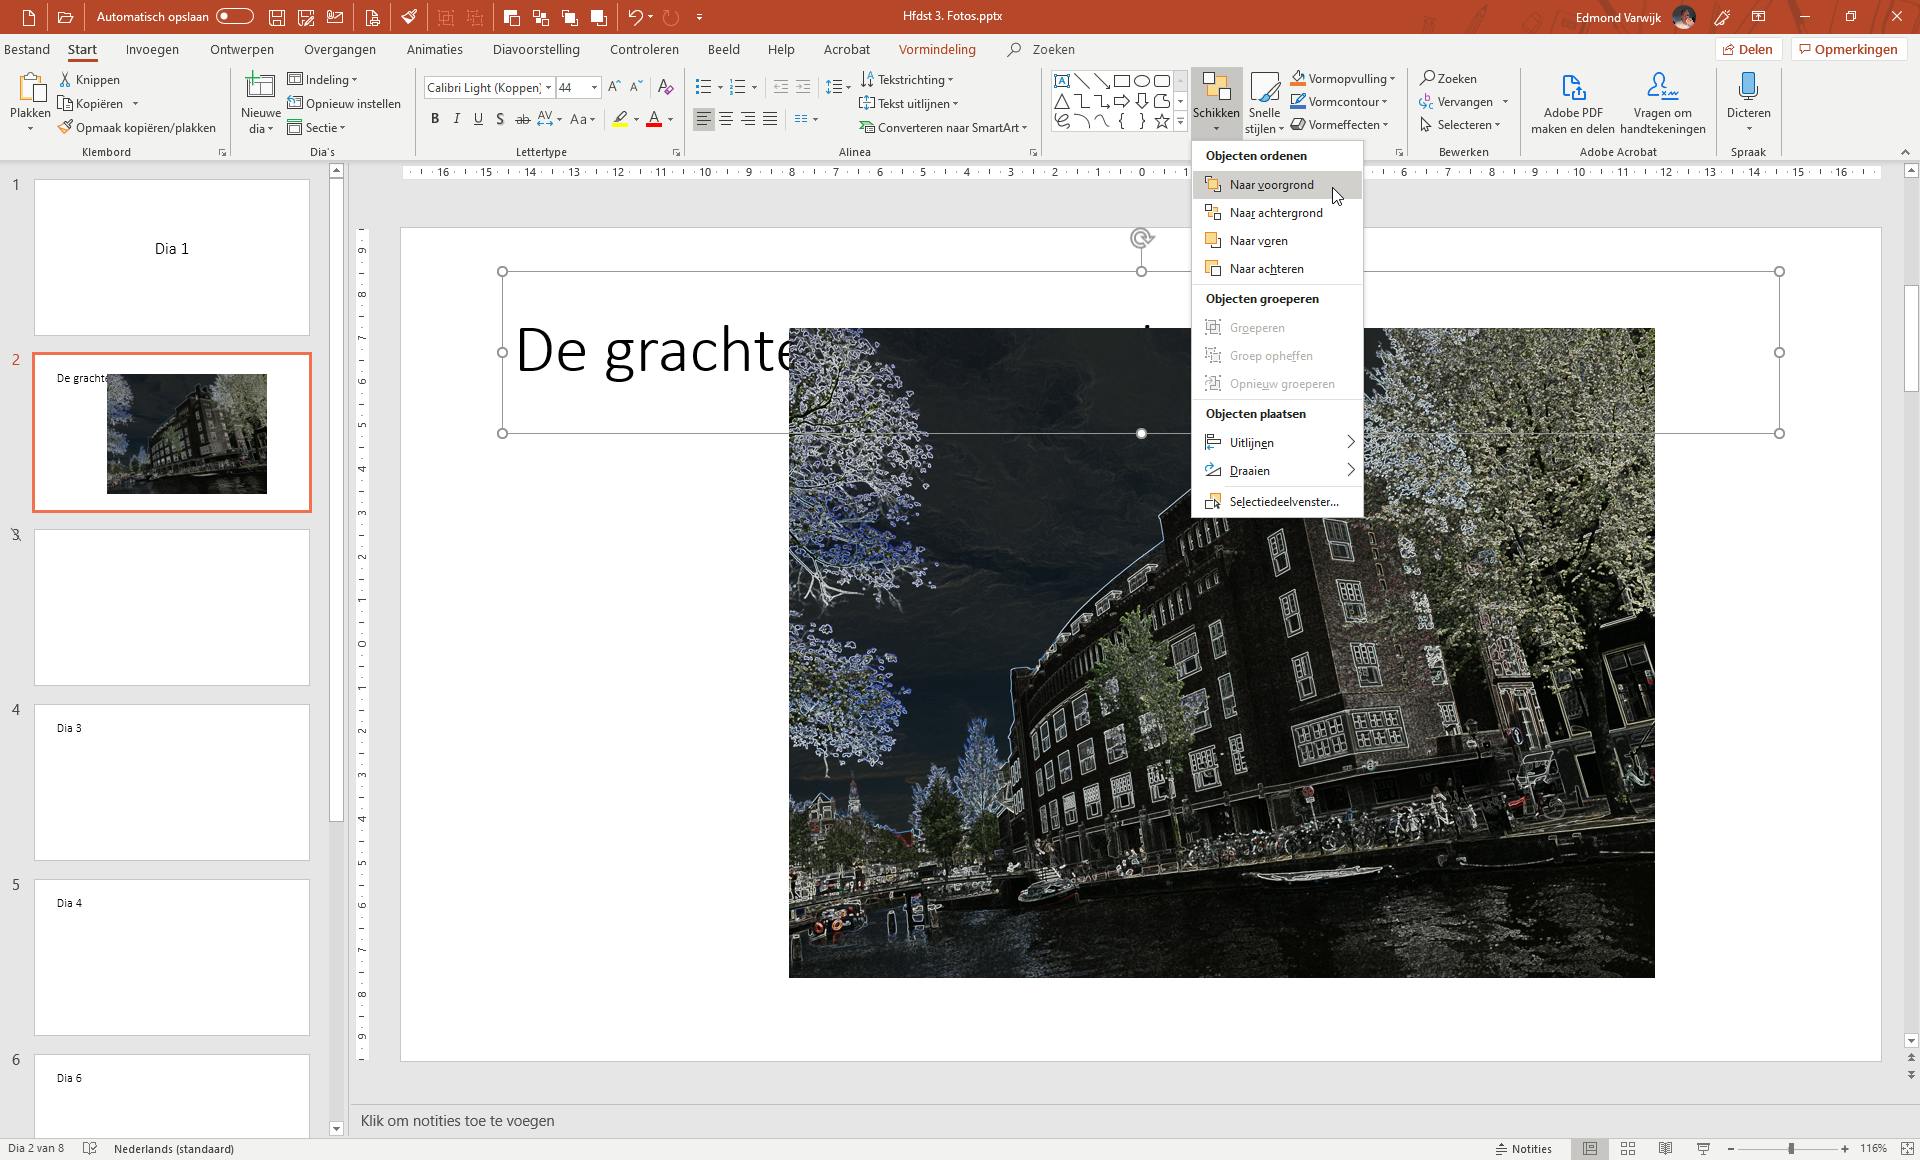Click the text shadow S icon
This screenshot has height=1160, width=1920.
coord(500,119)
